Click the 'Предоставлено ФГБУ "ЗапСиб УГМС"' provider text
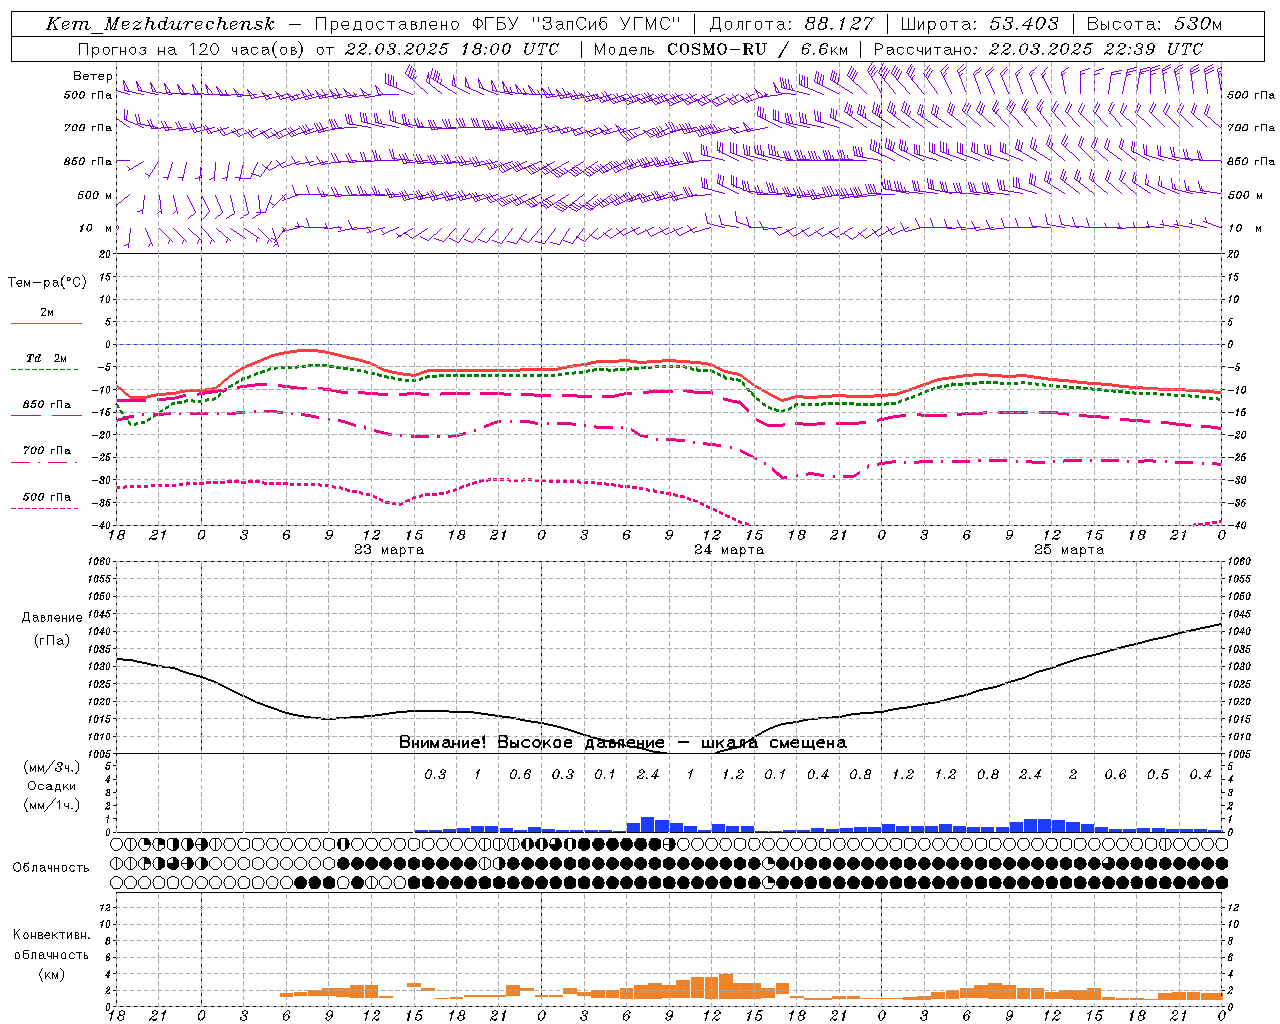1280x1024 pixels. point(498,24)
